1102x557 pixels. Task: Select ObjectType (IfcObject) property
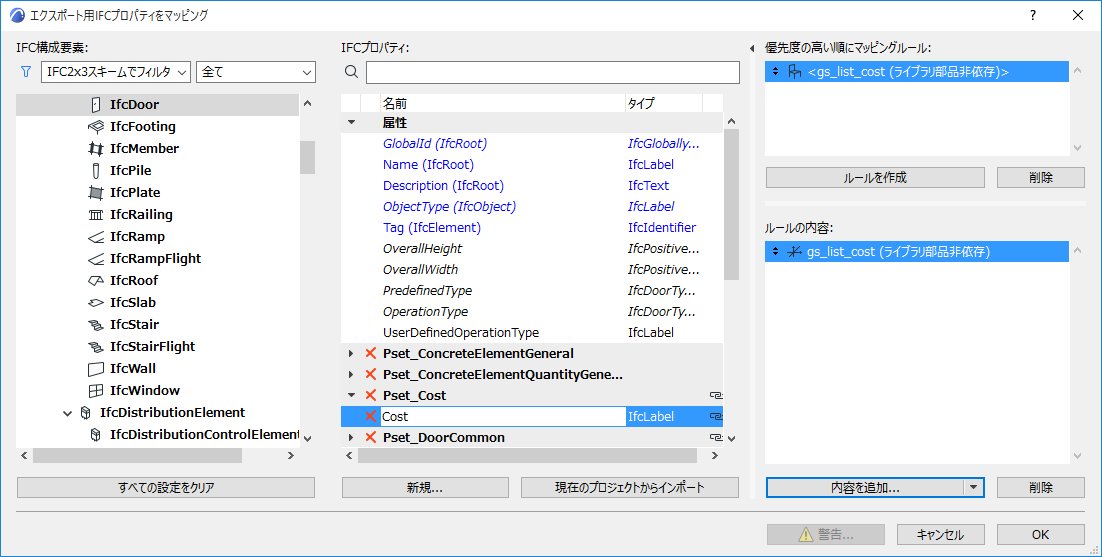click(x=532, y=207)
